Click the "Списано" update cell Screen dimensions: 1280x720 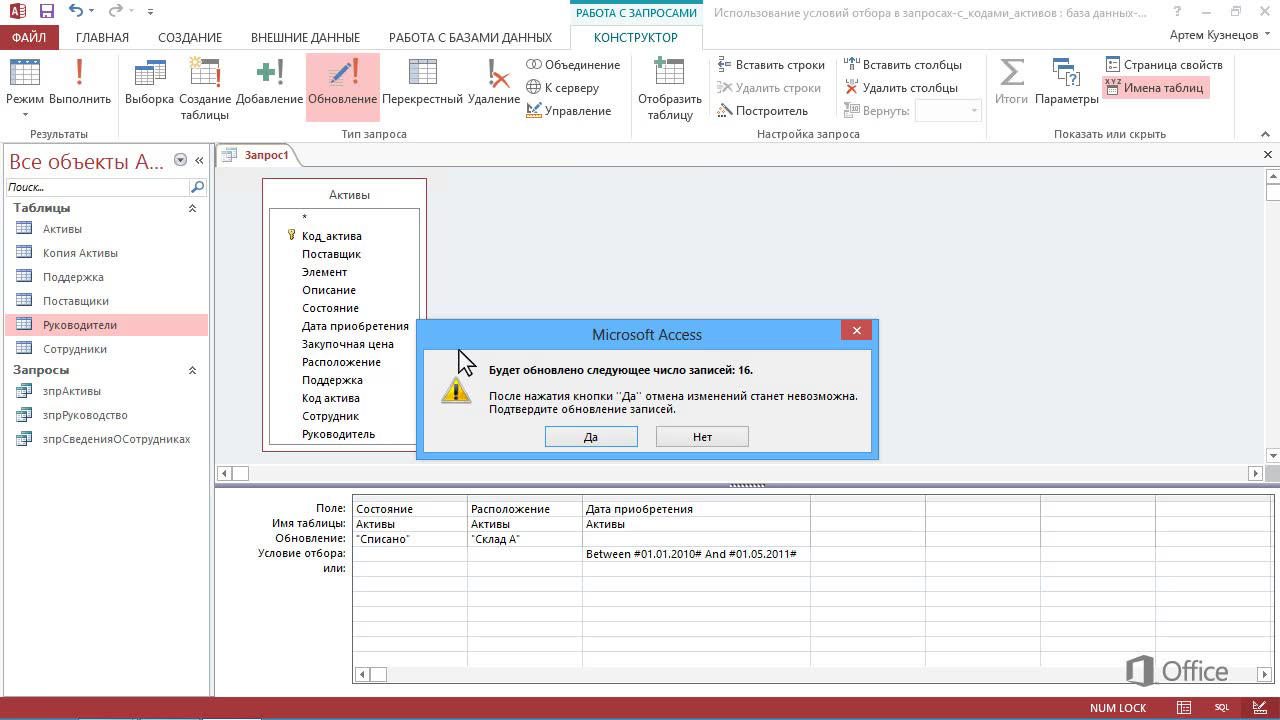click(410, 539)
